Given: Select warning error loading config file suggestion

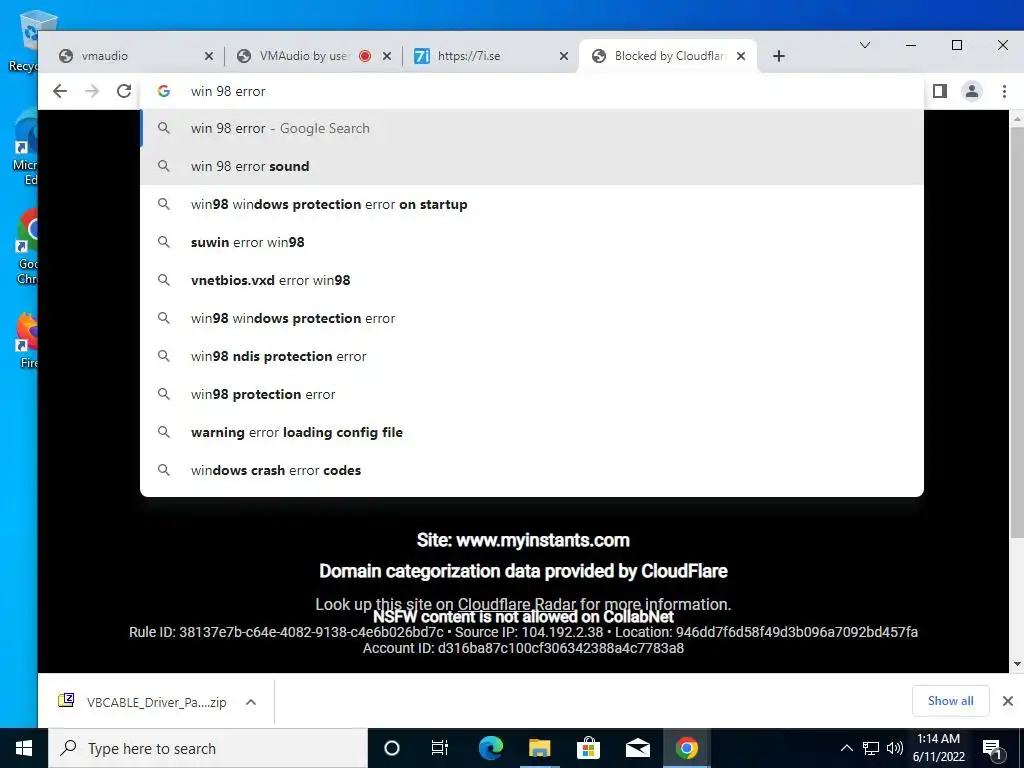Looking at the screenshot, I should coord(532,432).
